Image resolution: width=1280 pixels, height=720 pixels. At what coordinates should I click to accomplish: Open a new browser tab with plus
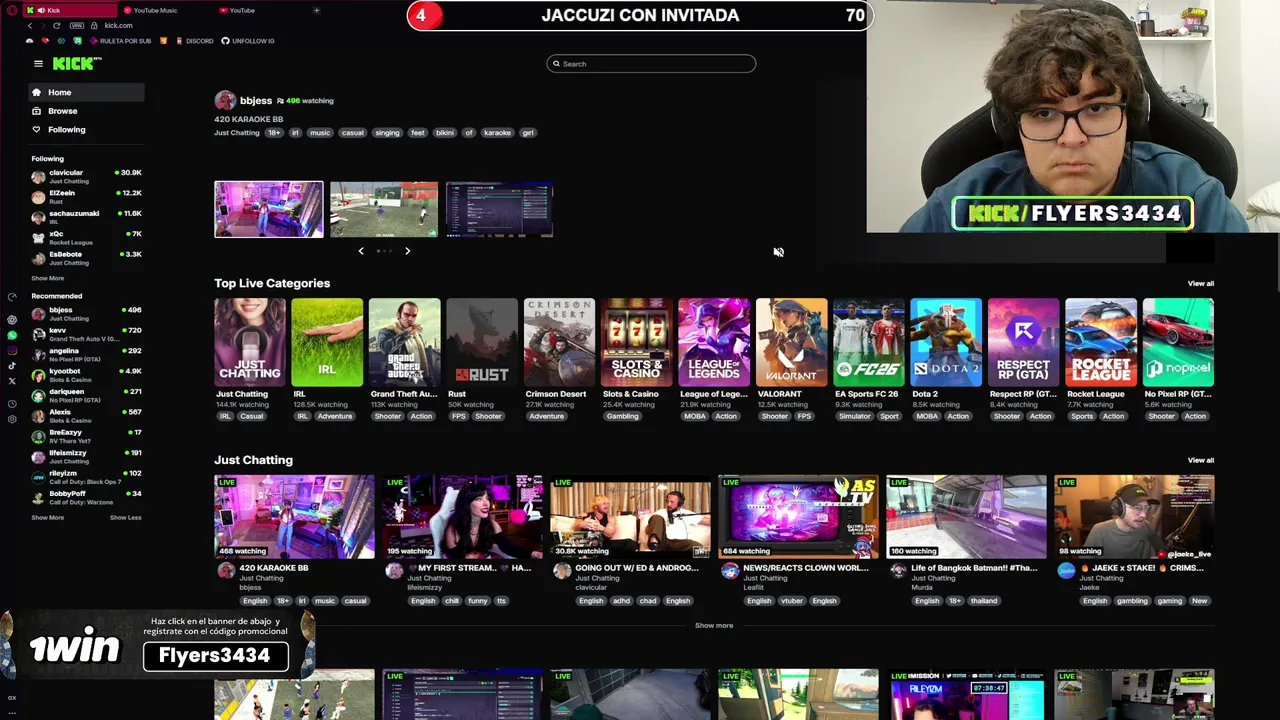point(316,10)
